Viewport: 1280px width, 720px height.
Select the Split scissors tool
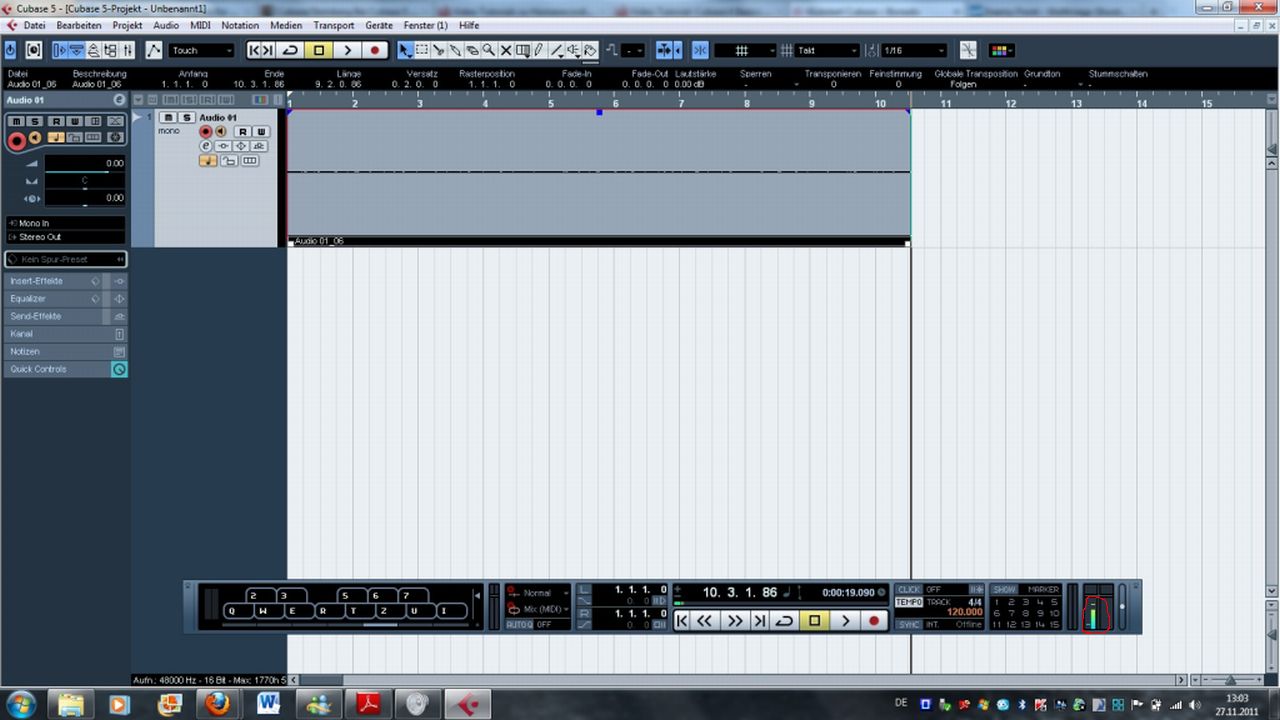(x=438, y=50)
